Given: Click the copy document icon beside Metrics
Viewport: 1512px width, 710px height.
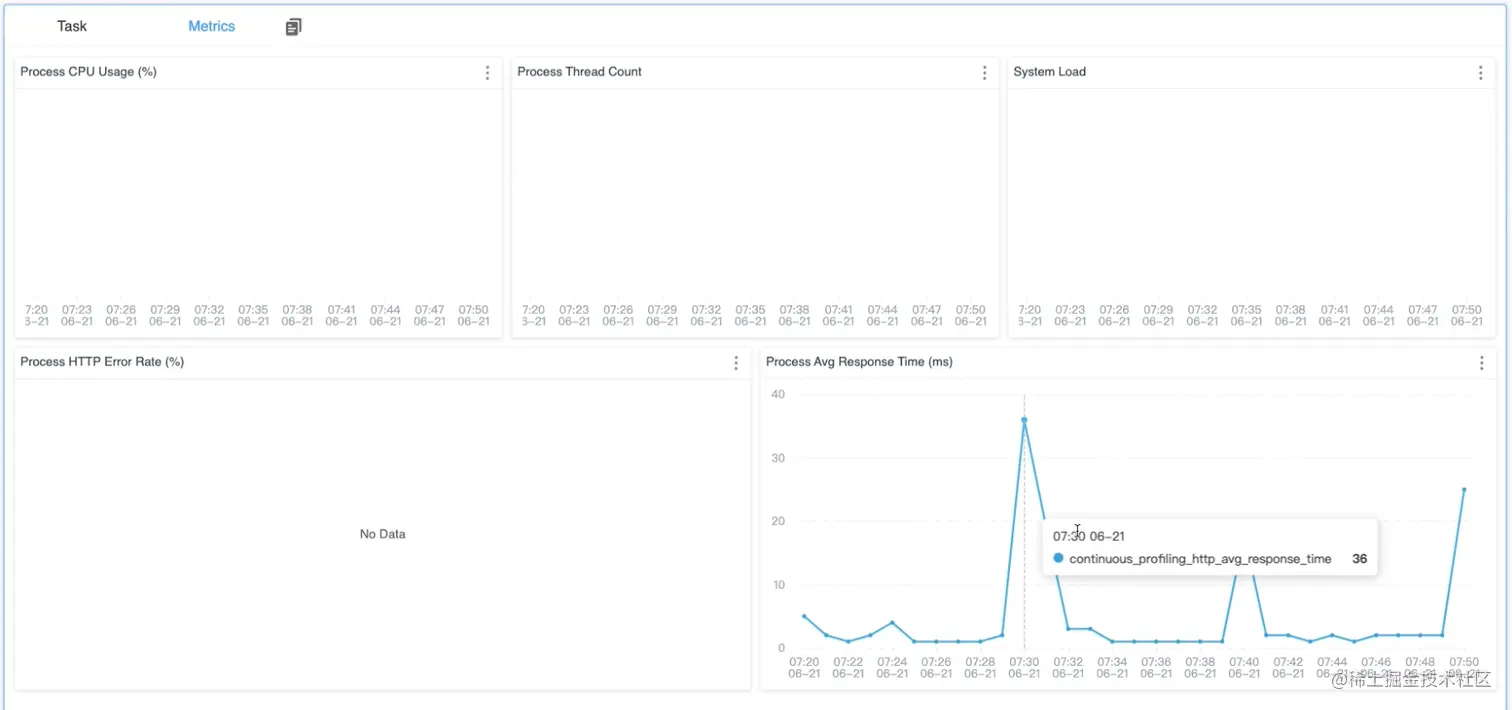Looking at the screenshot, I should (x=293, y=27).
